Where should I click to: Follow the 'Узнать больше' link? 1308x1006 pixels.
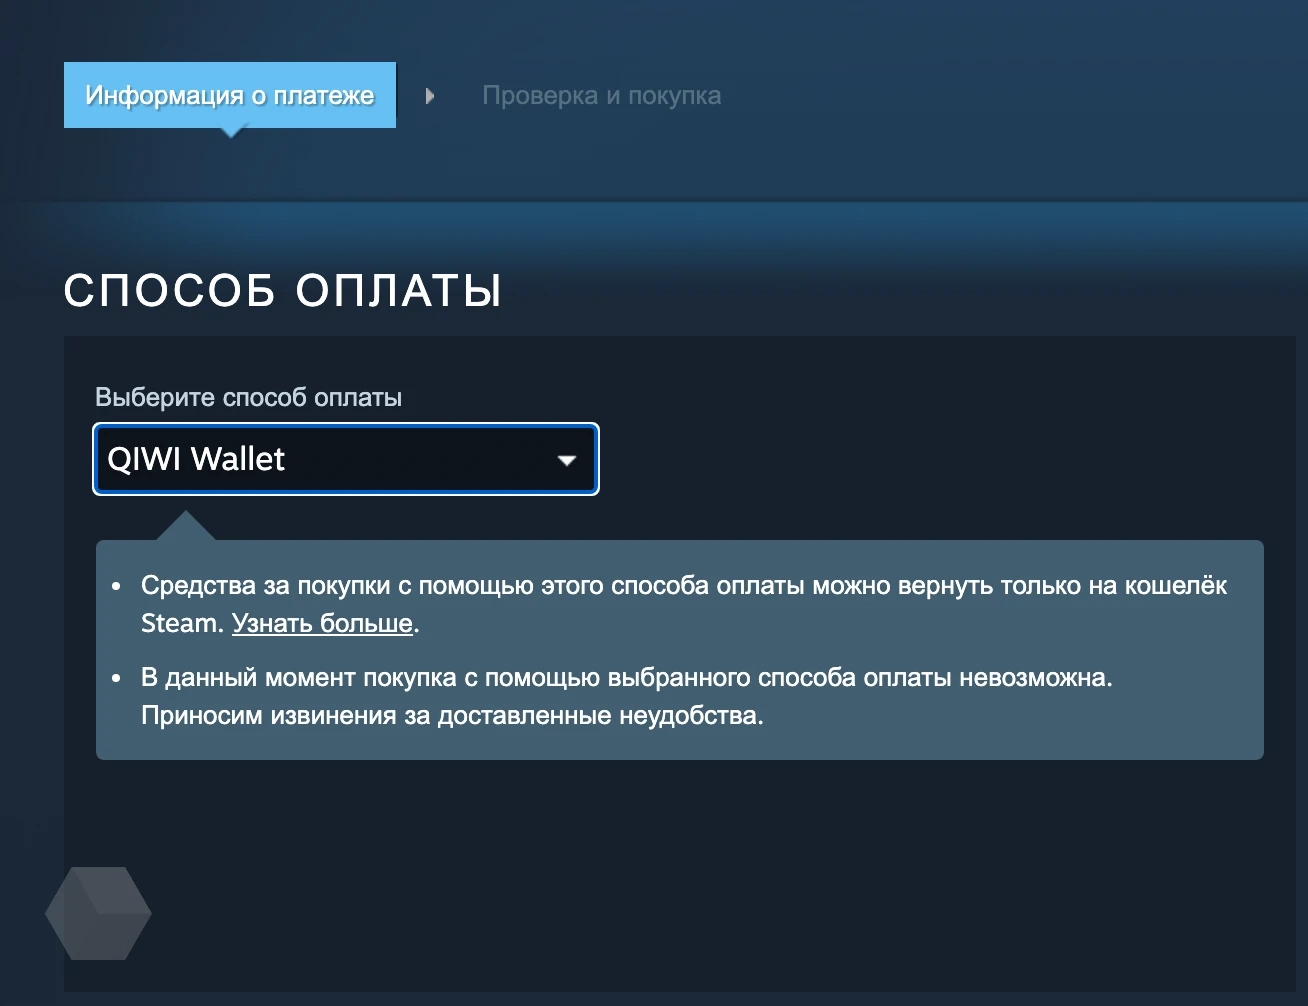(322, 623)
